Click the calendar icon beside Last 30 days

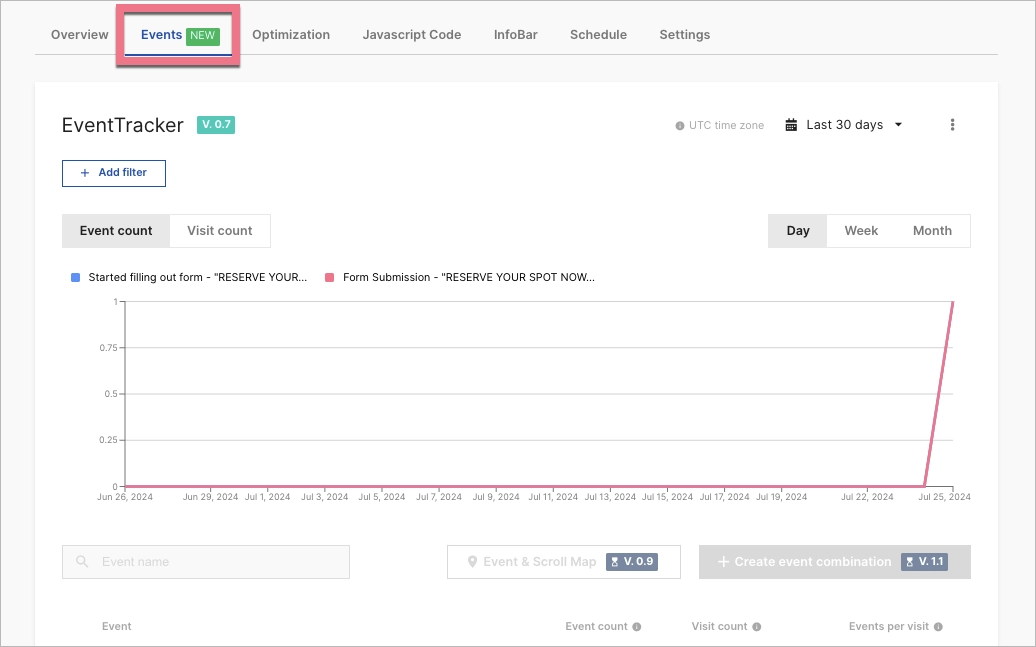tap(793, 124)
